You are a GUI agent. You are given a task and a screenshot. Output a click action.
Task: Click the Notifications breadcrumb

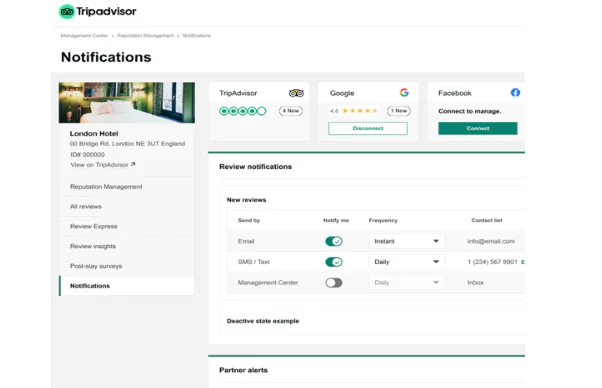197,36
